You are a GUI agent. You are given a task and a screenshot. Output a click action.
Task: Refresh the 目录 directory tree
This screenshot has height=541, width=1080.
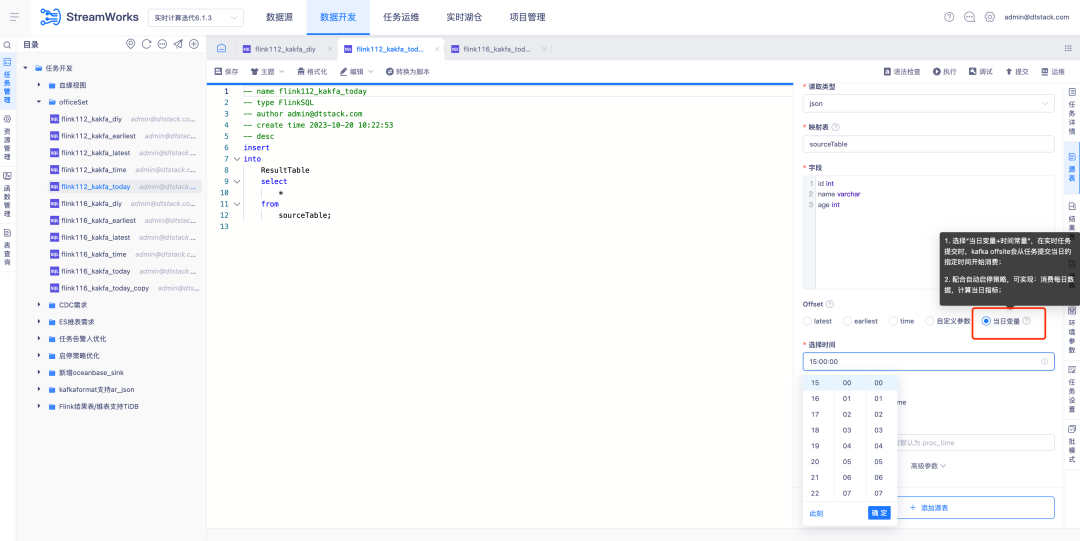(x=147, y=44)
